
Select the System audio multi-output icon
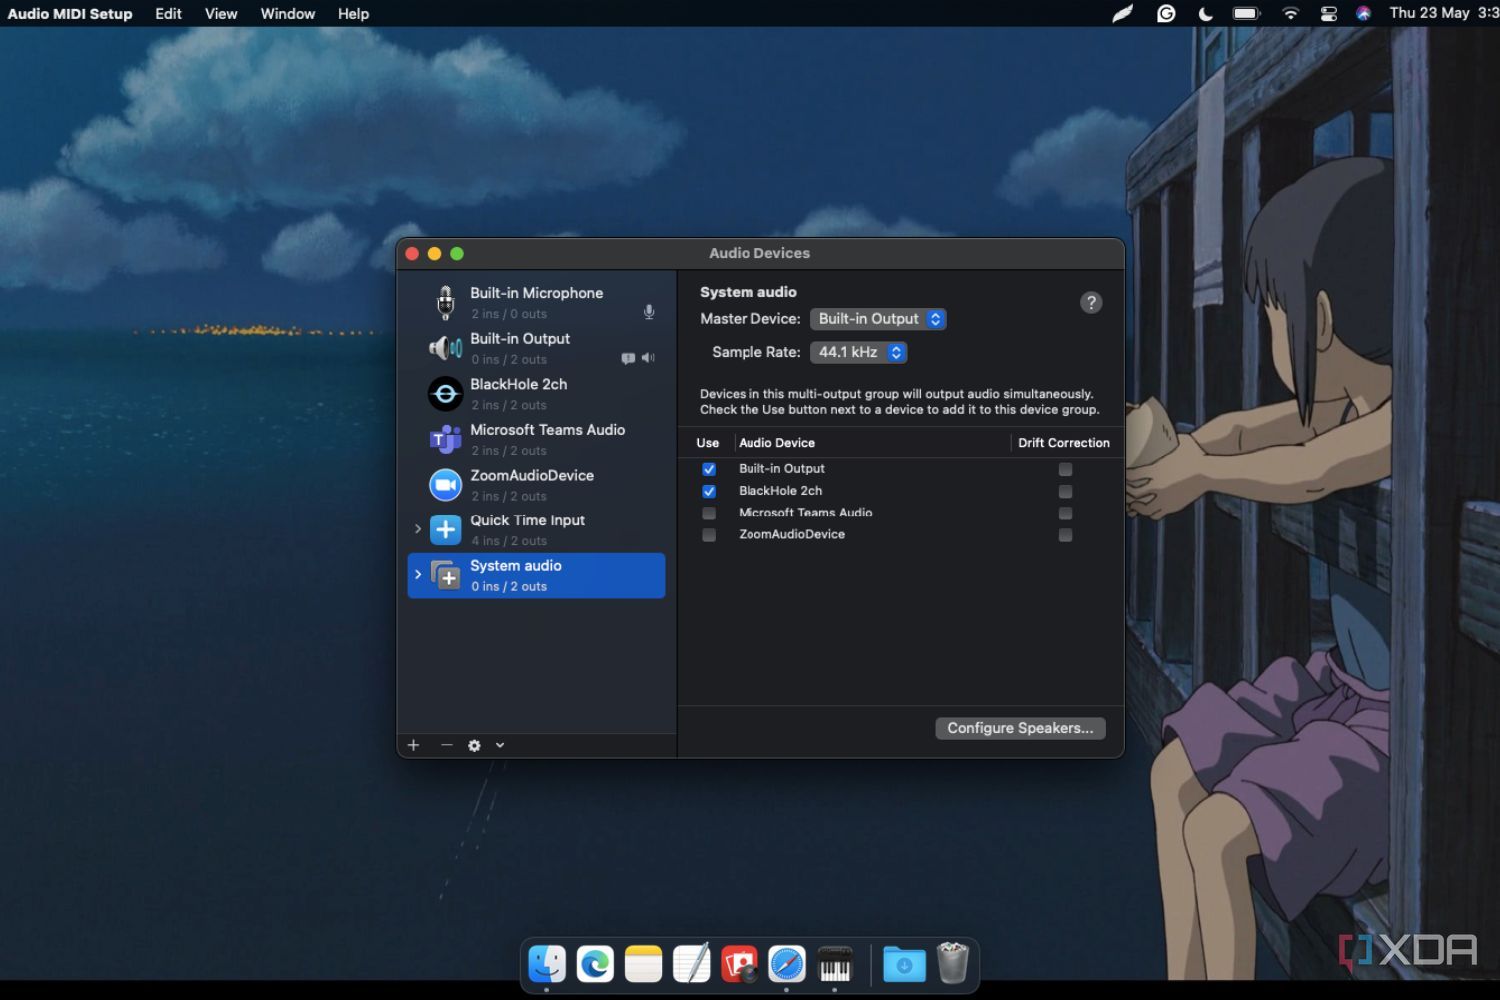tap(446, 576)
